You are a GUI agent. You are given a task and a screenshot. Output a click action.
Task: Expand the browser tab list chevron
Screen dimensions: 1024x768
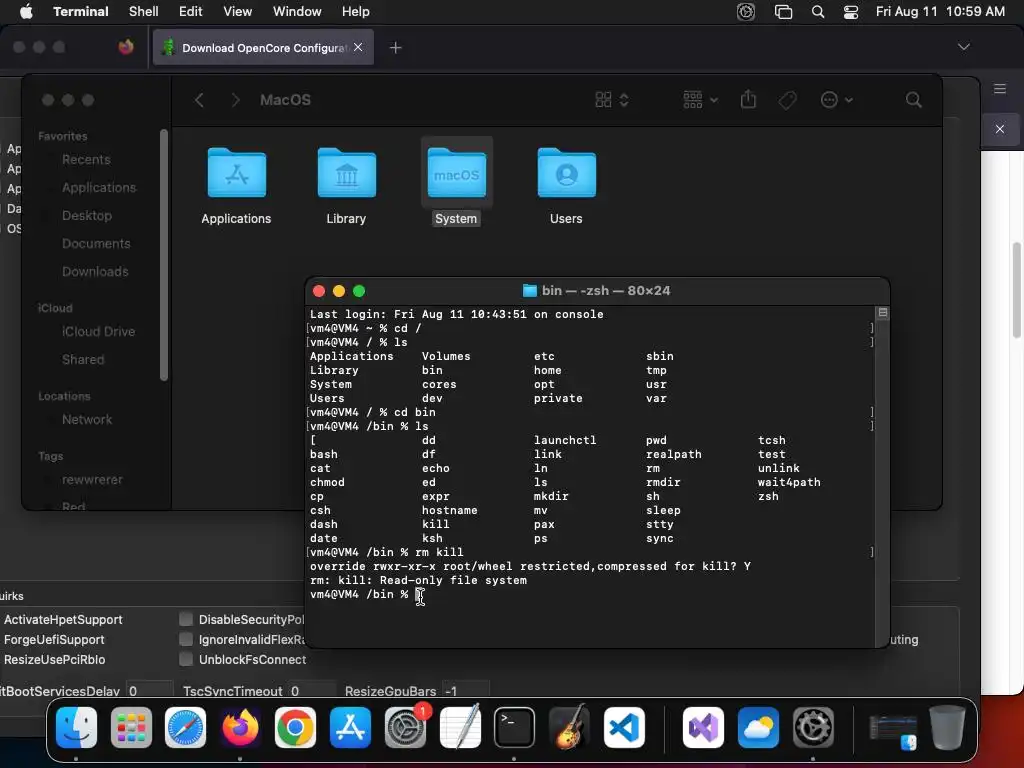coord(963,47)
